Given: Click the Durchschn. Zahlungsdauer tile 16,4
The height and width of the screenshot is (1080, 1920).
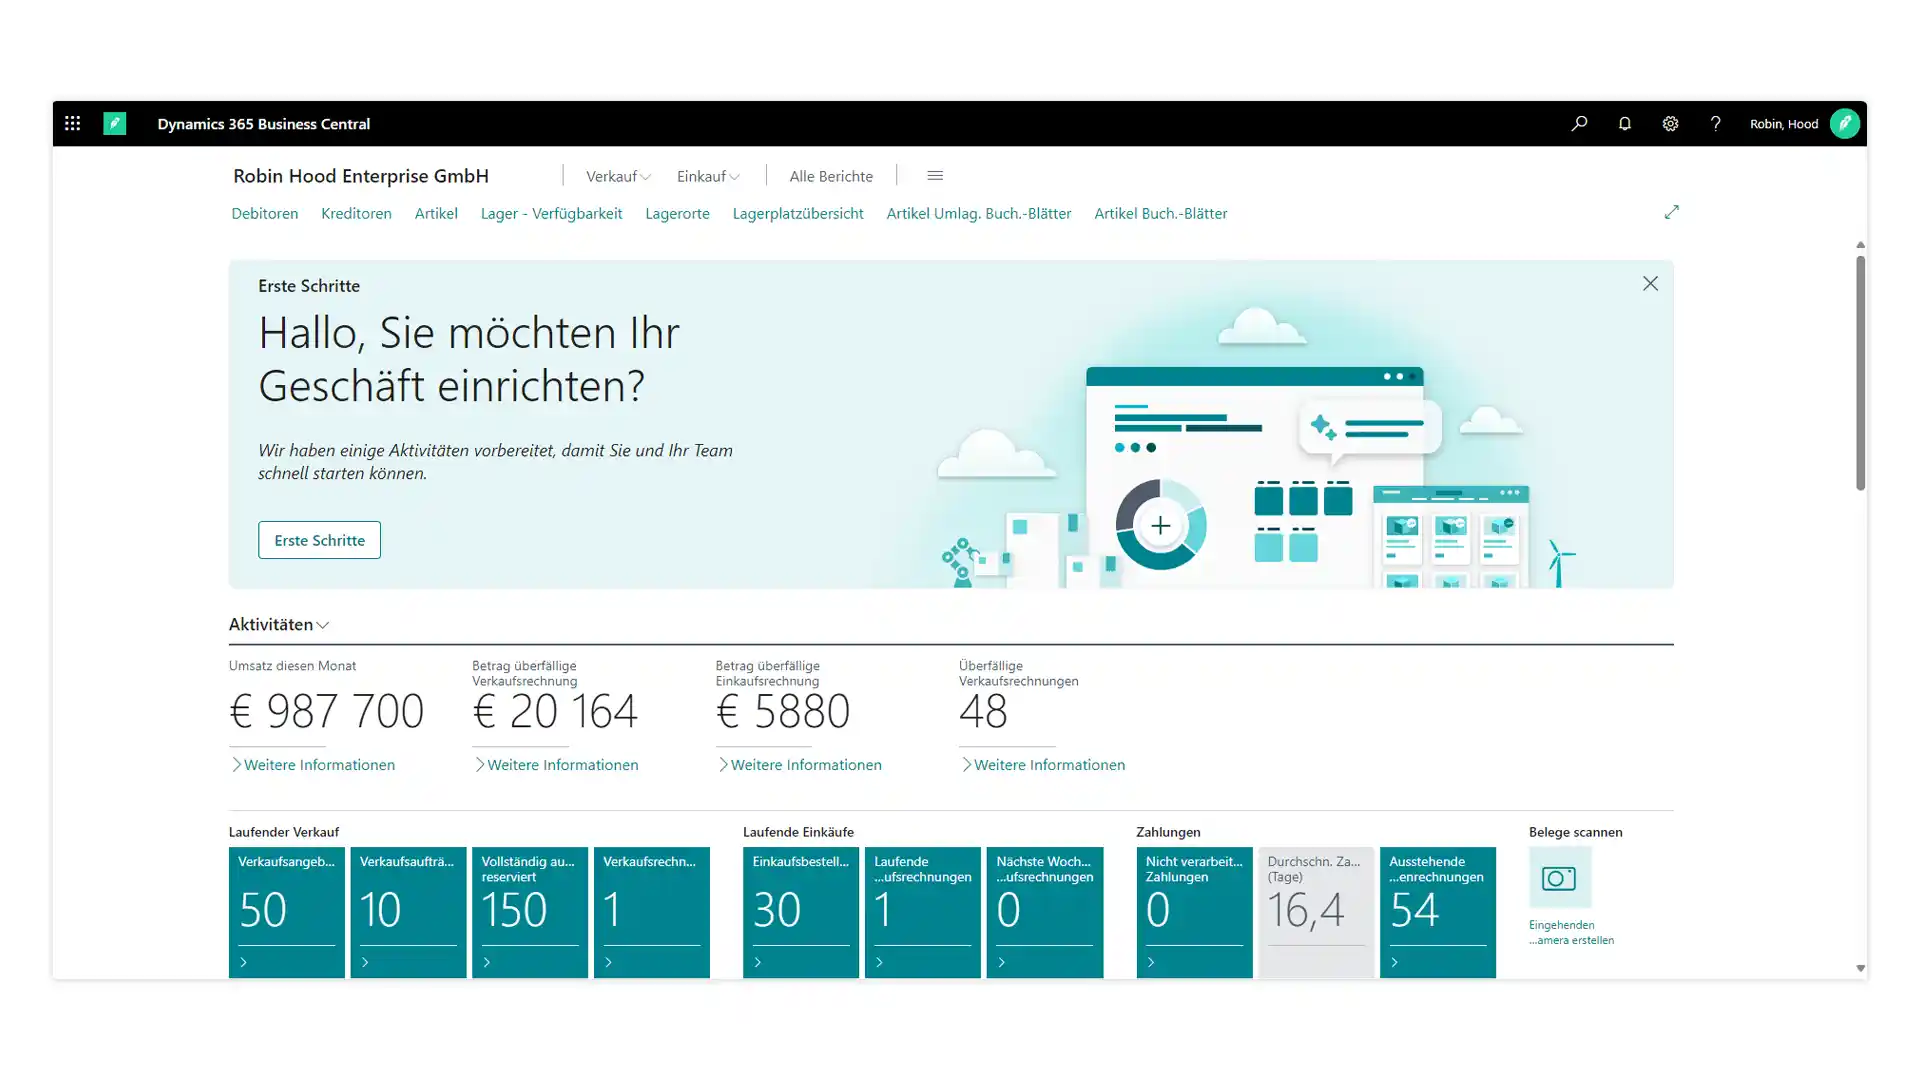Looking at the screenshot, I should point(1316,912).
